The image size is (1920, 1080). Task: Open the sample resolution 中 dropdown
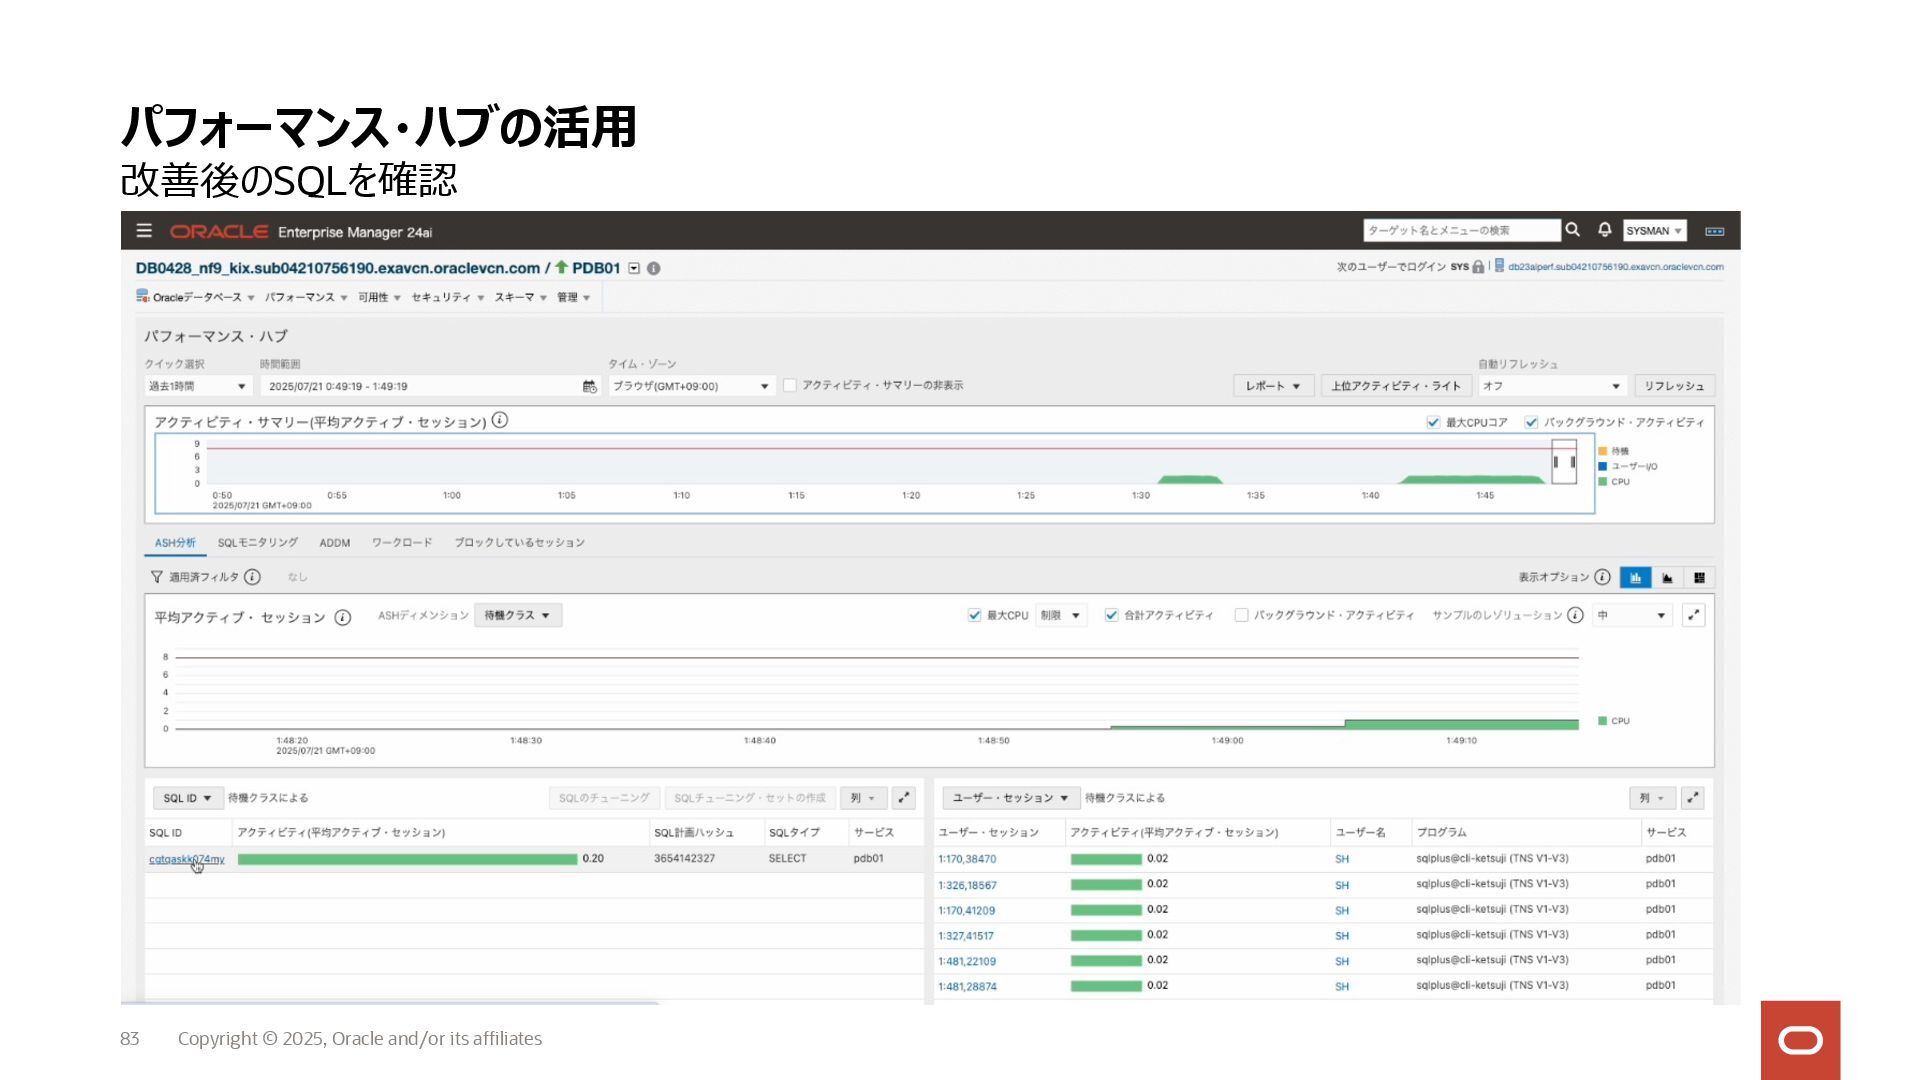coord(1632,616)
